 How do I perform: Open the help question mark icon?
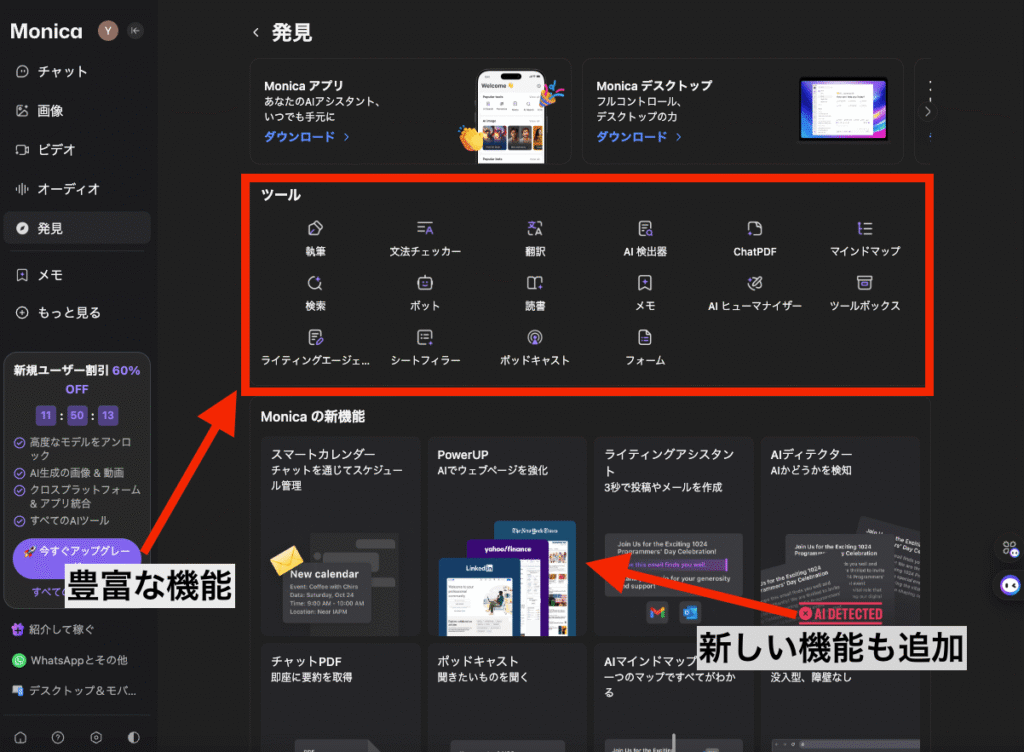point(58,738)
